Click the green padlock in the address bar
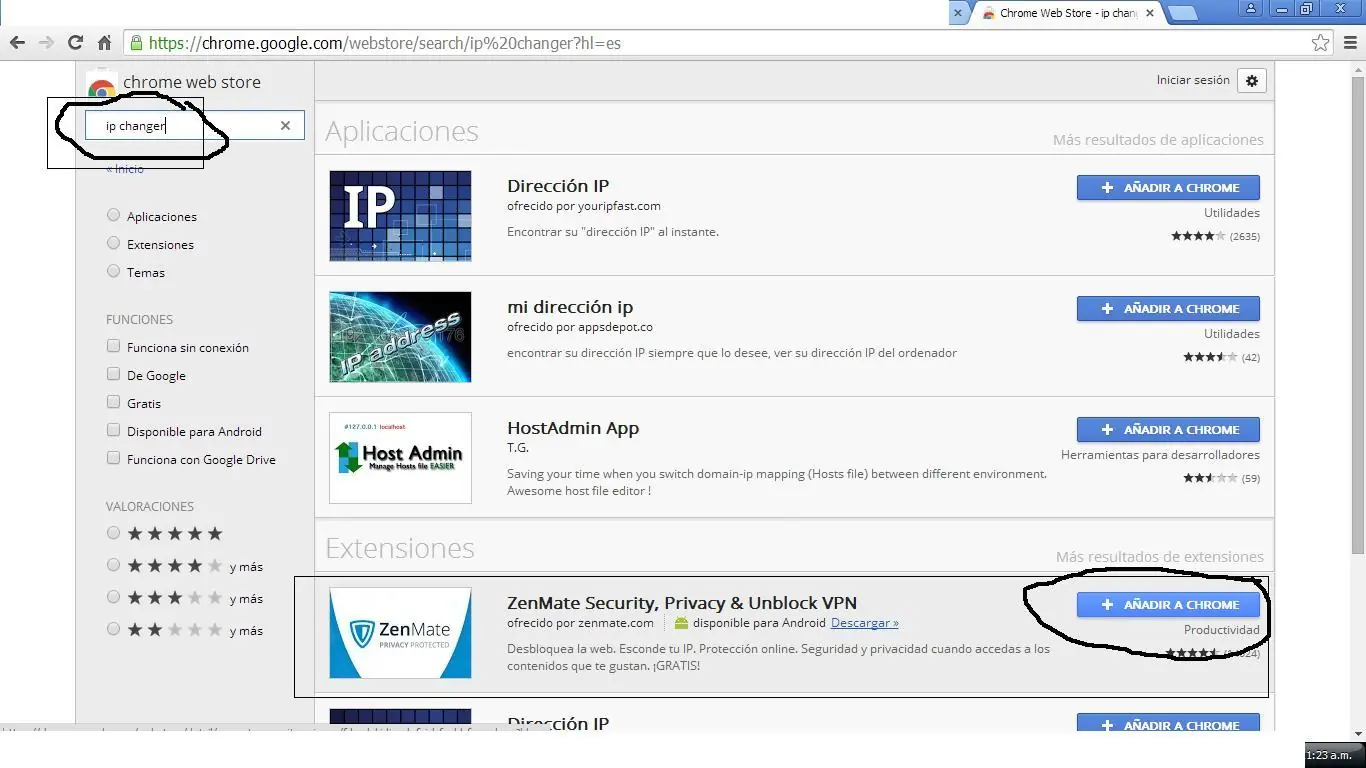 click(136, 43)
